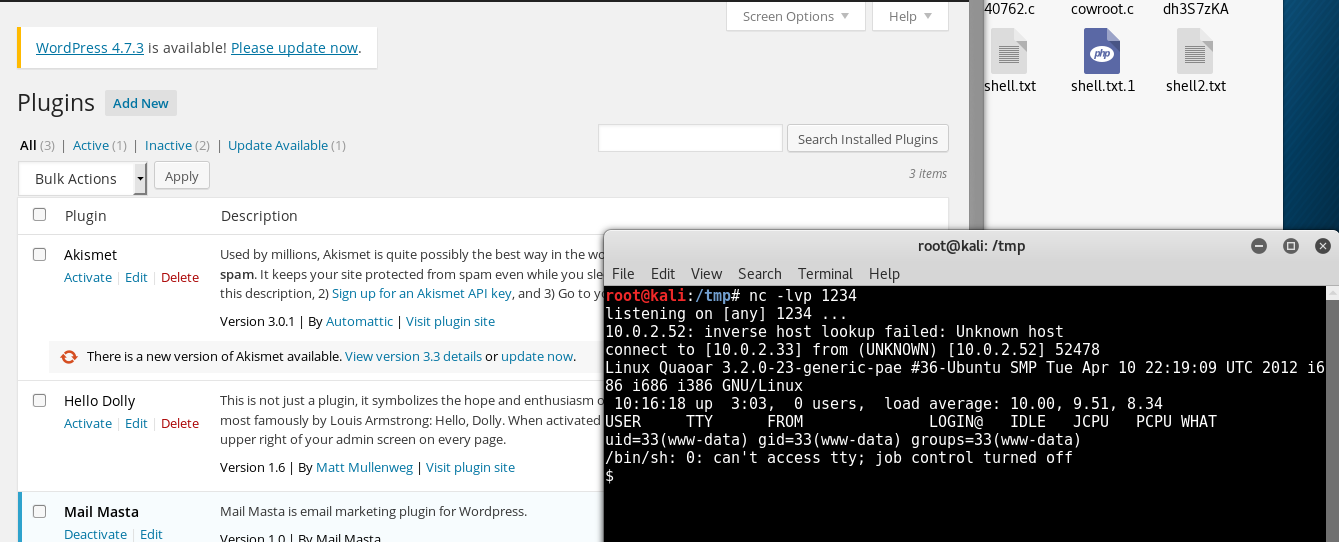This screenshot has width=1339, height=542.
Task: Click the '3 items' count text
Action: pos(928,173)
